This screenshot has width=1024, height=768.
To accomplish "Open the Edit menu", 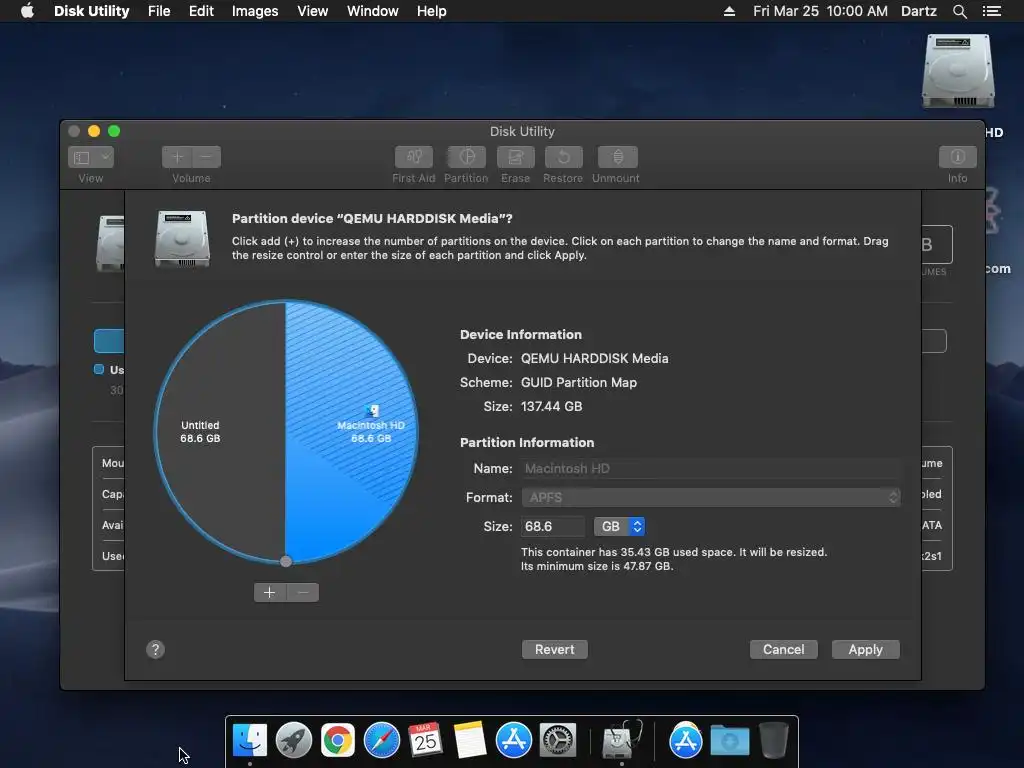I will pyautogui.click(x=201, y=11).
